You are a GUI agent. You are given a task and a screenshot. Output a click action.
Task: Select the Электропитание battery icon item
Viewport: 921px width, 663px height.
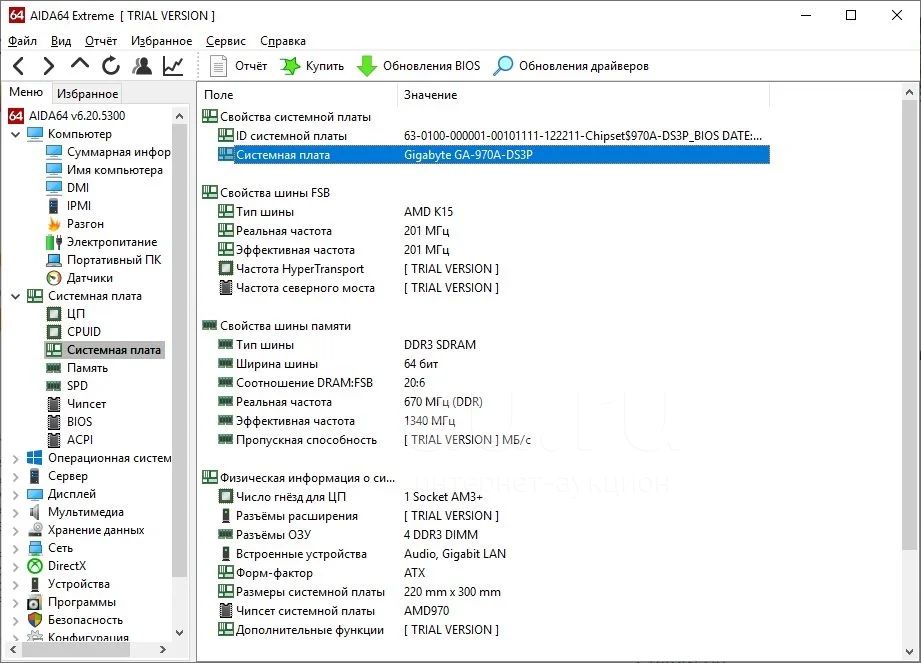tap(102, 242)
